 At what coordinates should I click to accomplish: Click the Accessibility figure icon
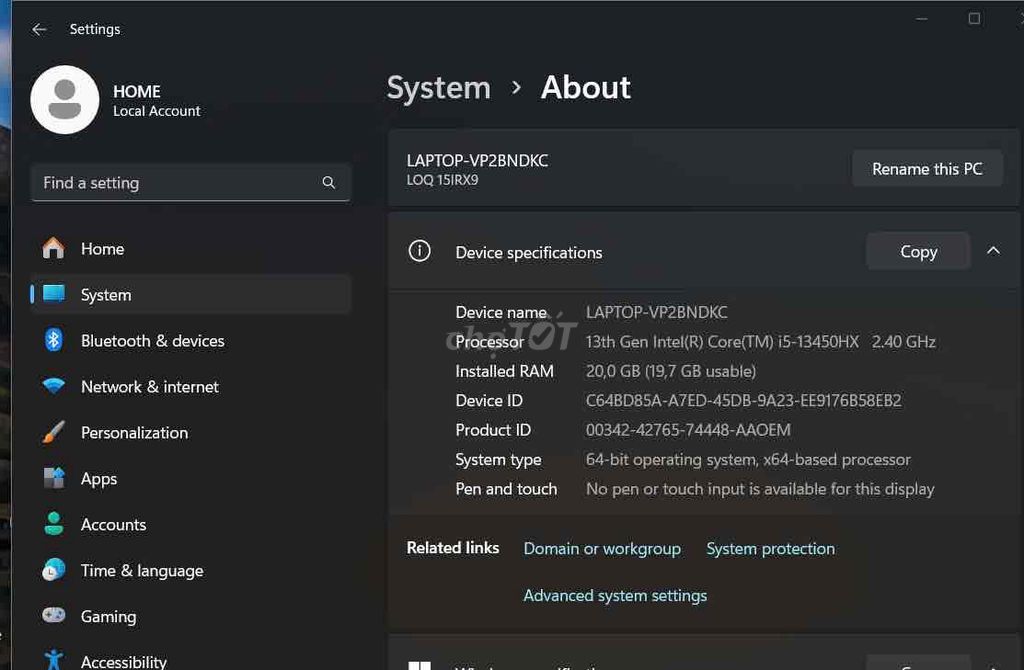(x=54, y=660)
